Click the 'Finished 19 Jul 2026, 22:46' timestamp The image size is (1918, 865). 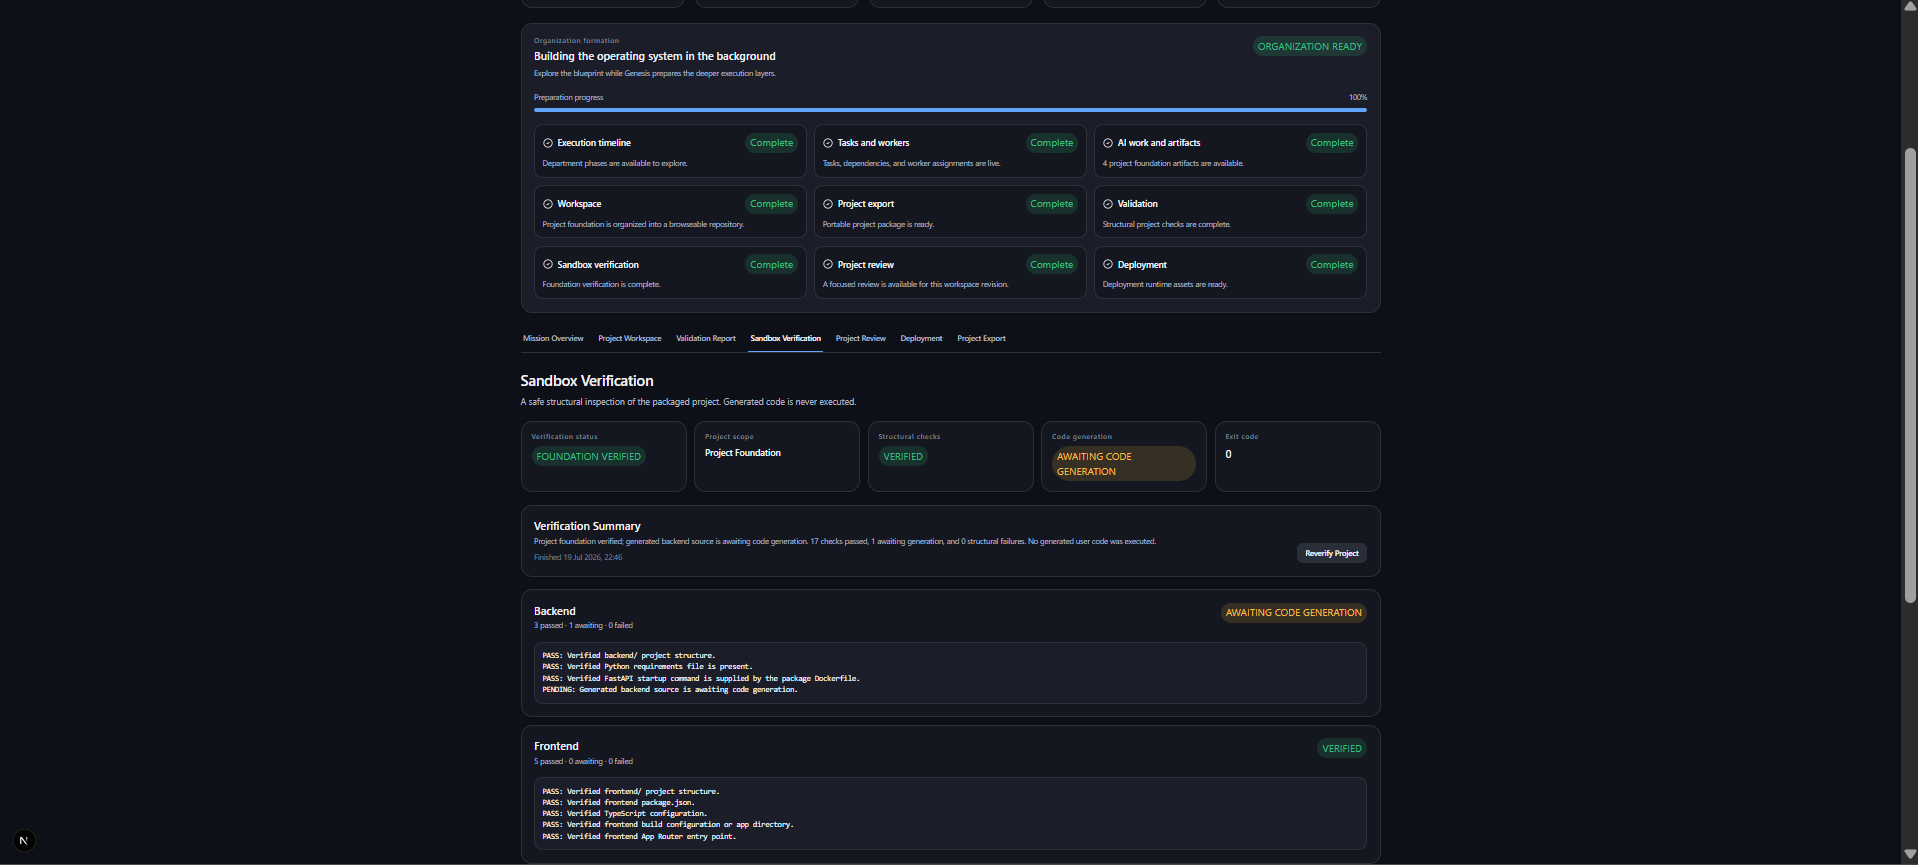tap(578, 558)
